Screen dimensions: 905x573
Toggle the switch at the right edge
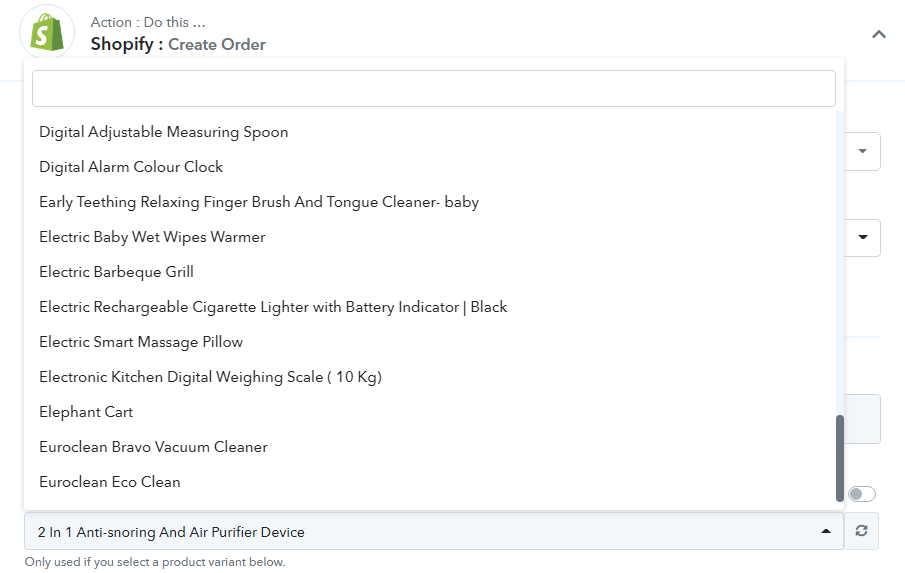[861, 494]
